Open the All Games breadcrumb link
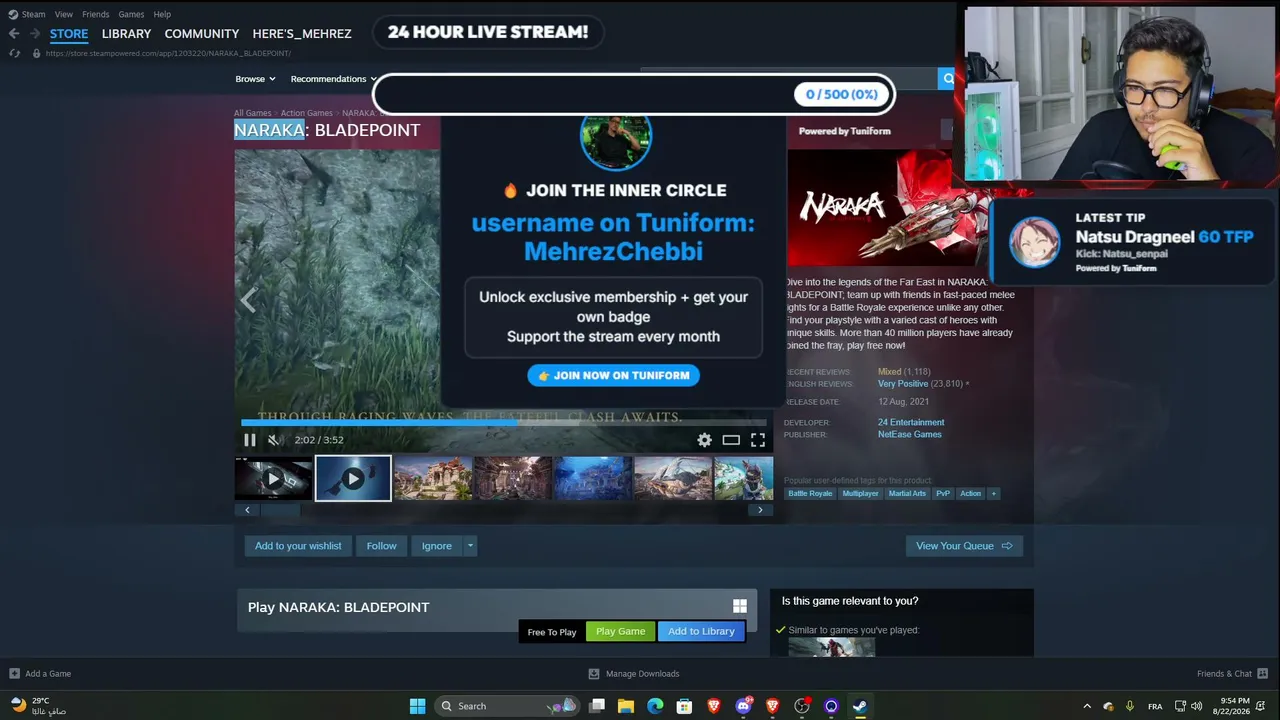1280x720 pixels. pos(253,113)
